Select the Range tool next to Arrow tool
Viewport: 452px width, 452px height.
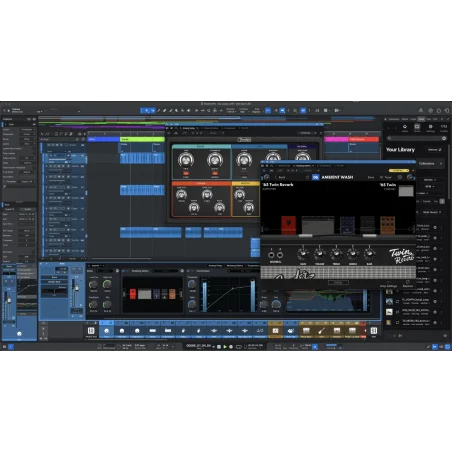click(152, 111)
